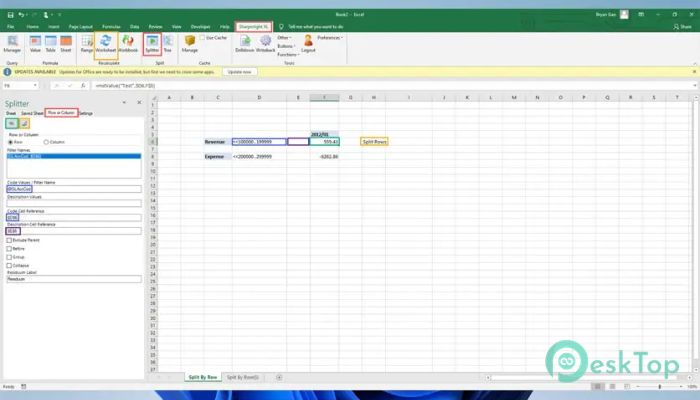700x400 pixels.
Task: Click the macro record status bar icon
Action: tap(24, 387)
